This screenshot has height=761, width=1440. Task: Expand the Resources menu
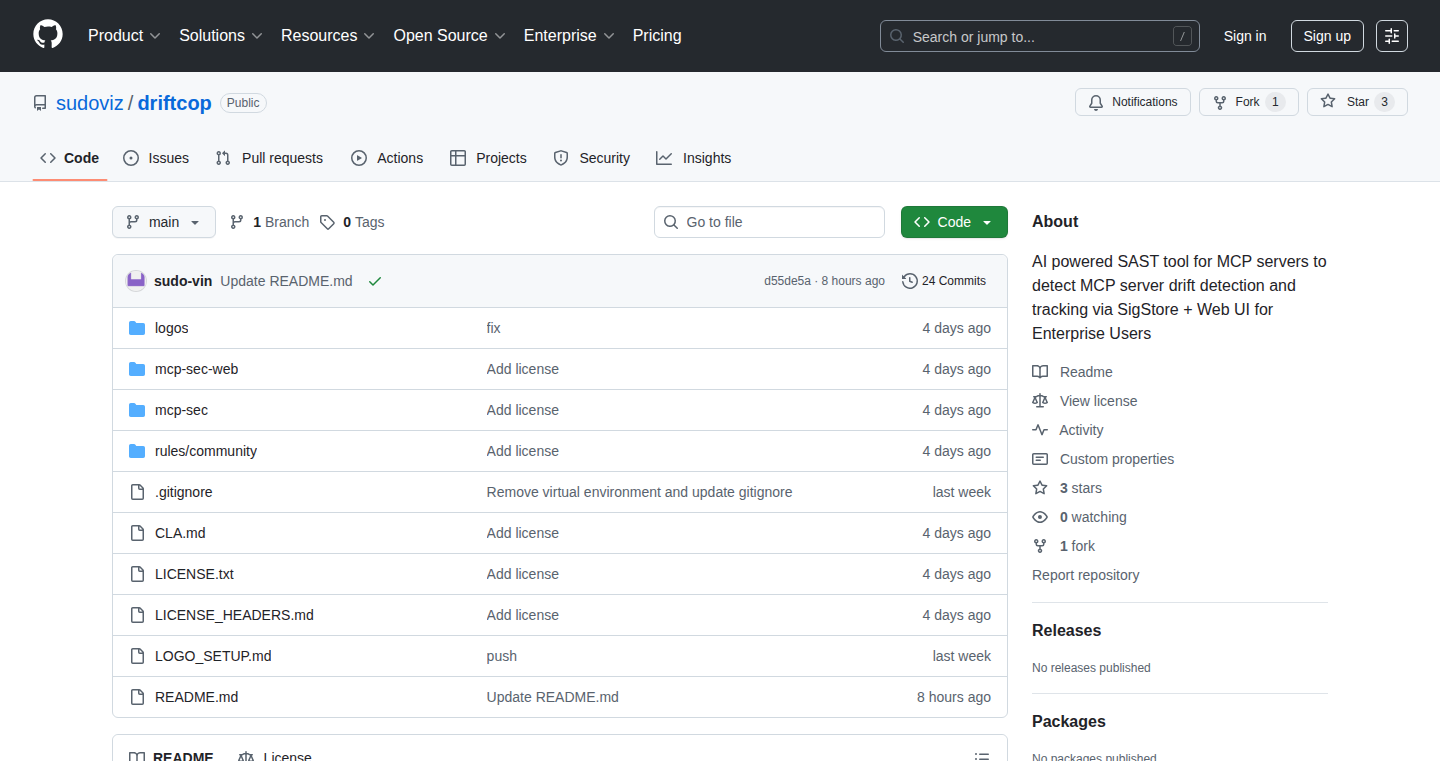328,36
